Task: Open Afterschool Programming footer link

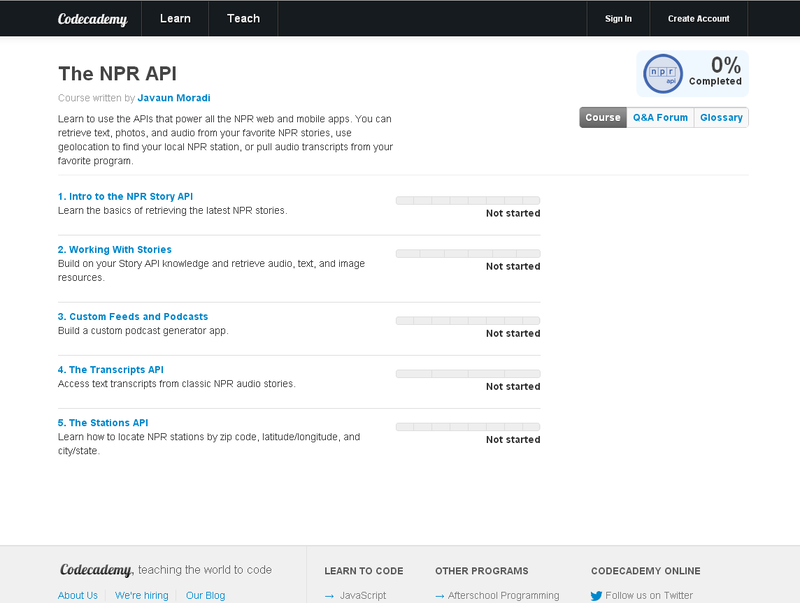Action: tap(503, 595)
